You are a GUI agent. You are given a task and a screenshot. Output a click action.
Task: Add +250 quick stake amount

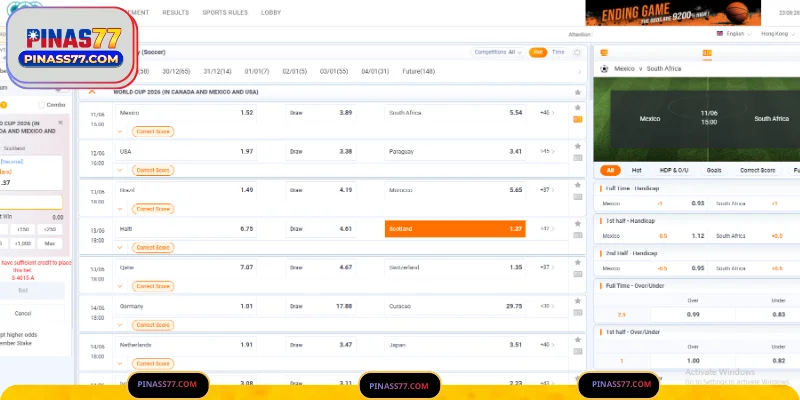[49, 230]
